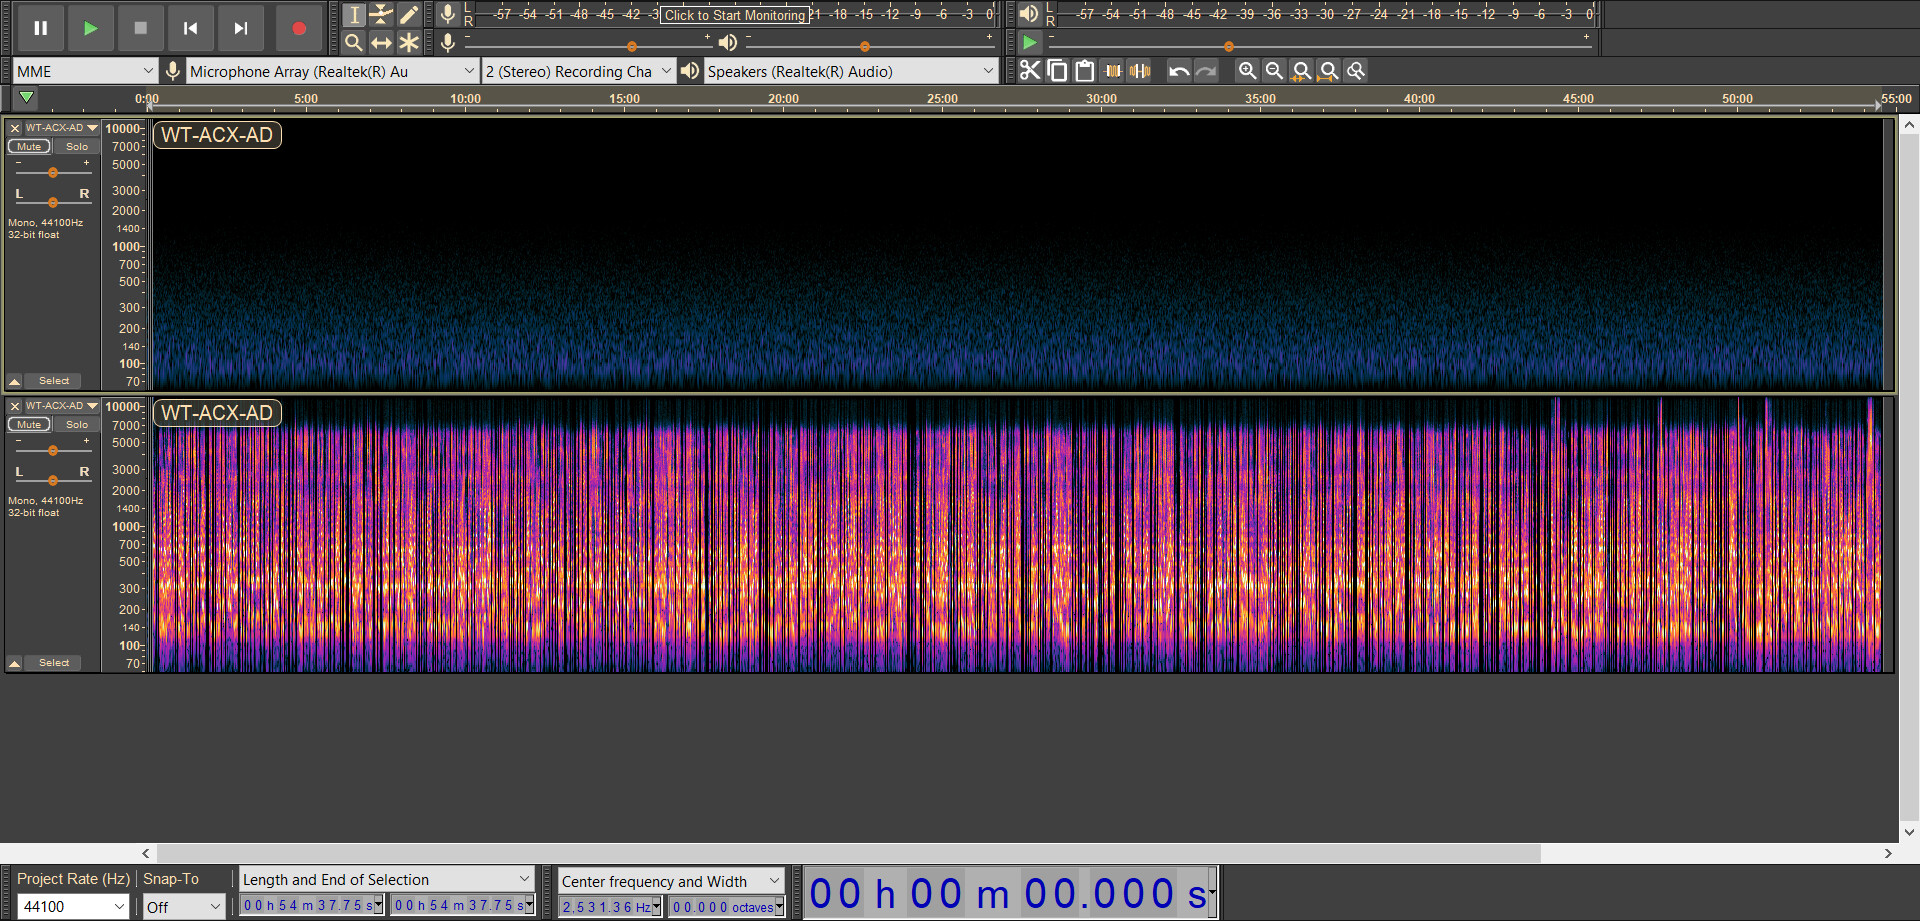Click to Start Monitoring in recording meter
Screen dimensions: 1920x921
click(x=735, y=15)
